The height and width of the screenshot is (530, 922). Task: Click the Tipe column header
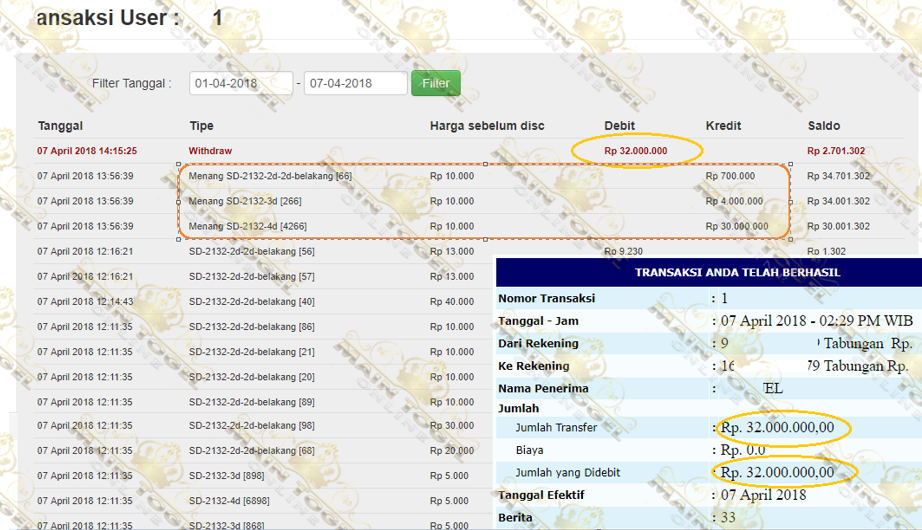tap(201, 126)
